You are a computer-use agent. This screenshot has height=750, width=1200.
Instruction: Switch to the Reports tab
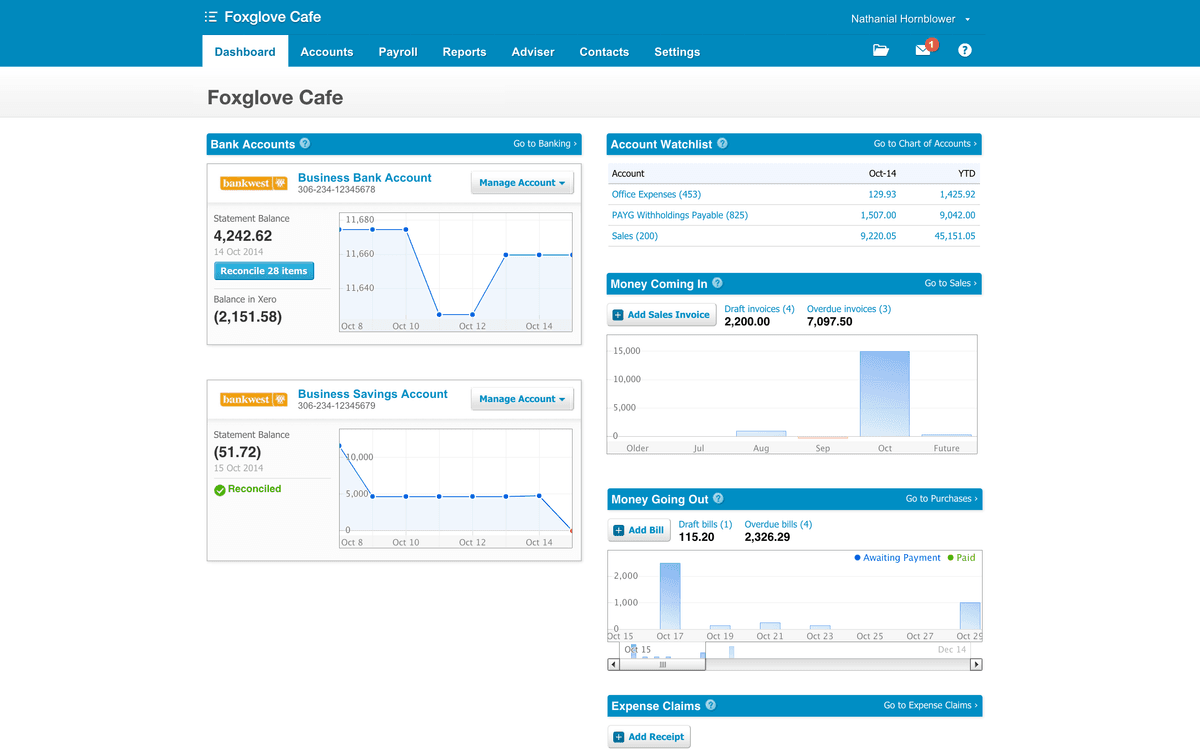(x=464, y=52)
